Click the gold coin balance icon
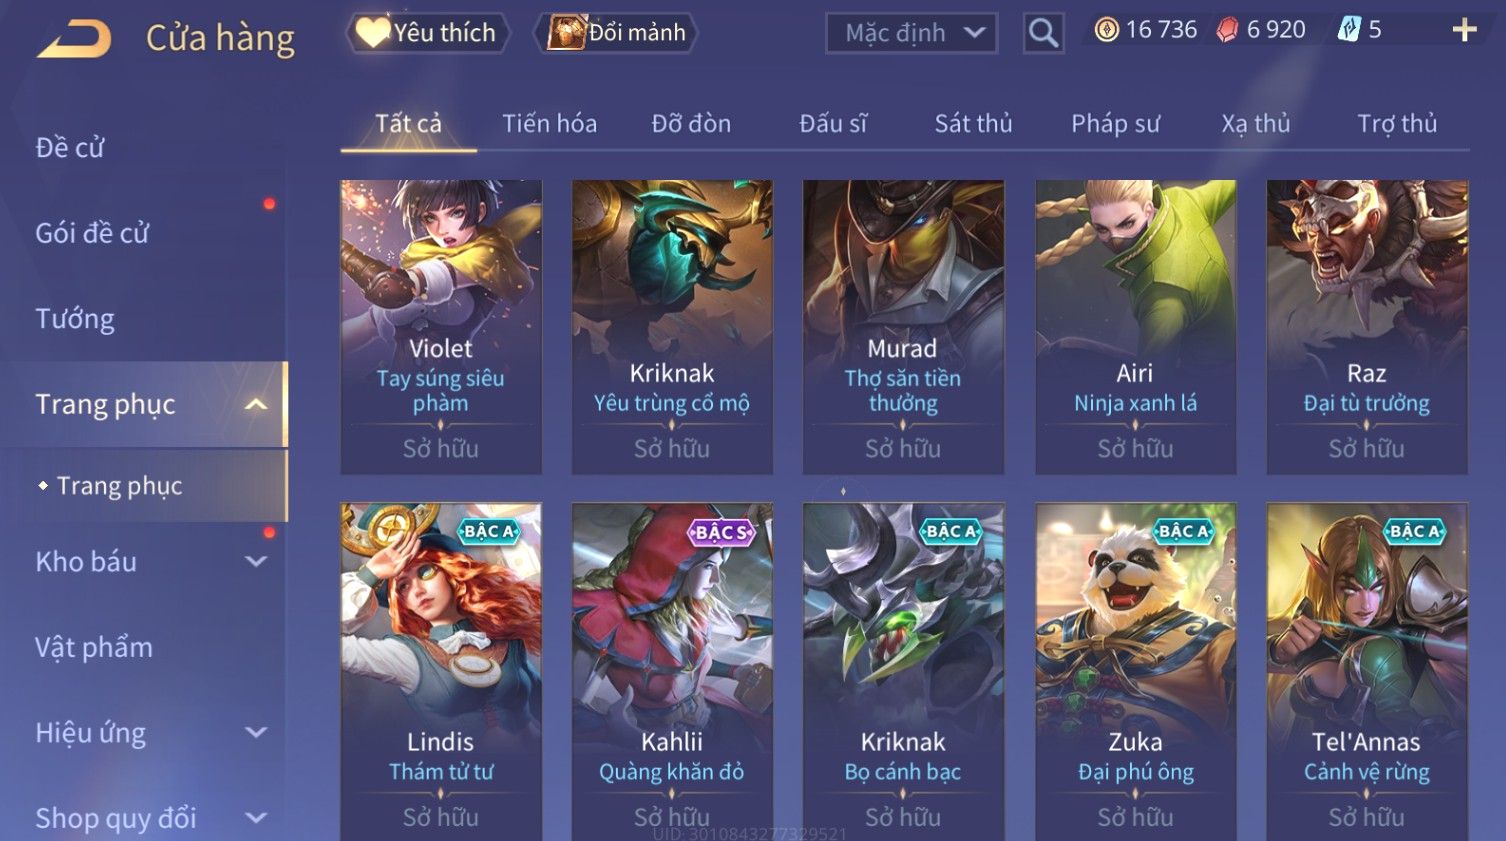 1106,30
